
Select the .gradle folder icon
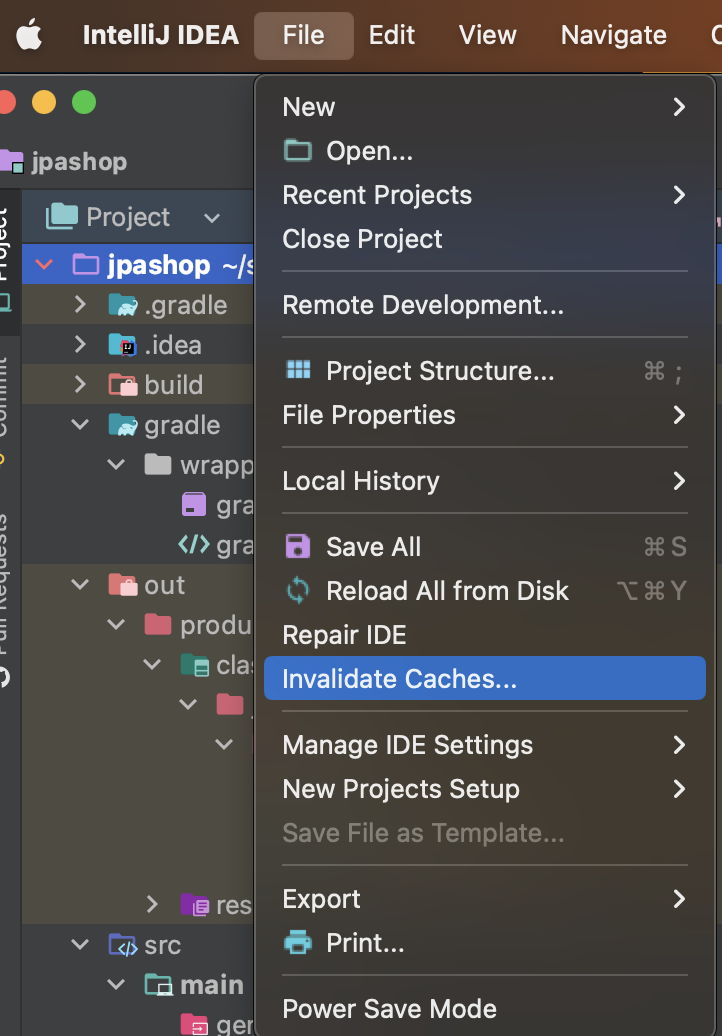[123, 305]
